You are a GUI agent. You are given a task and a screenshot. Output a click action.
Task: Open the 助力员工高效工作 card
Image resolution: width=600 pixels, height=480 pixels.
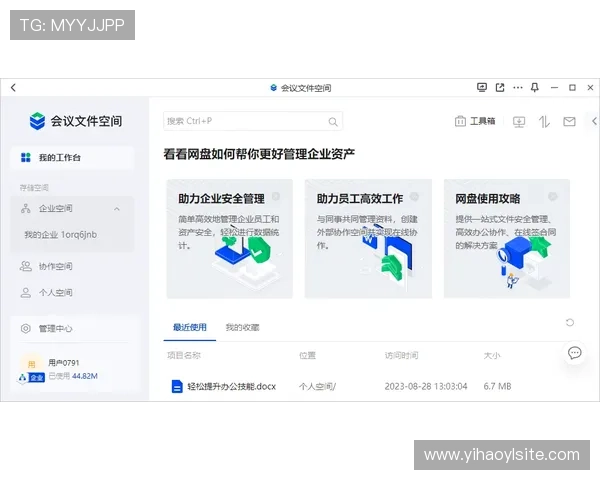[368, 238]
